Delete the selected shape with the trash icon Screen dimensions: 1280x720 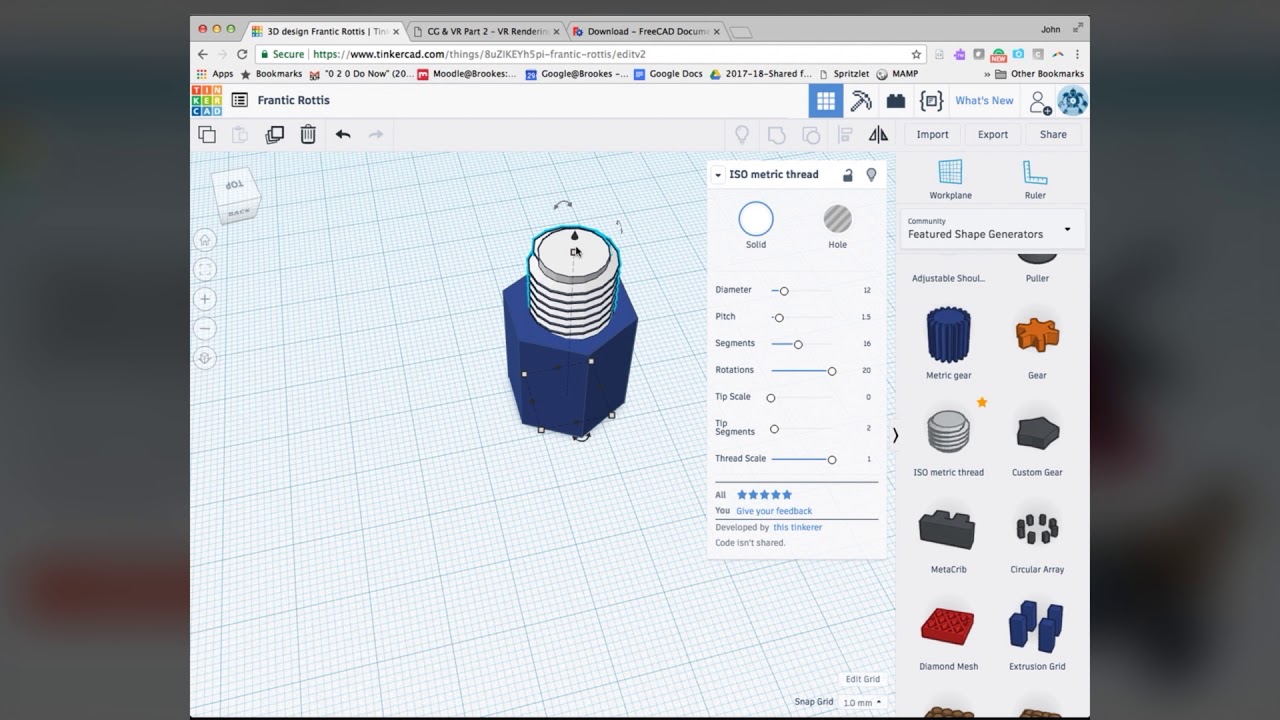308,134
